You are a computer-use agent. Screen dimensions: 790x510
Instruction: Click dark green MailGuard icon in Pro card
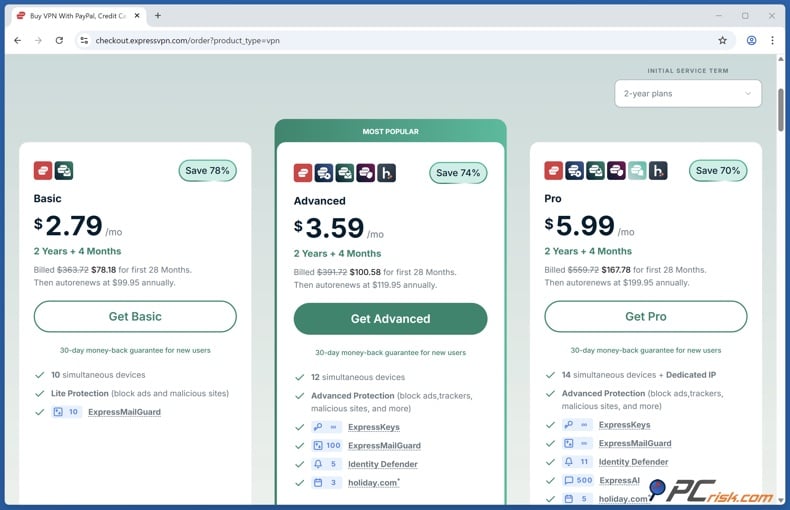(595, 170)
